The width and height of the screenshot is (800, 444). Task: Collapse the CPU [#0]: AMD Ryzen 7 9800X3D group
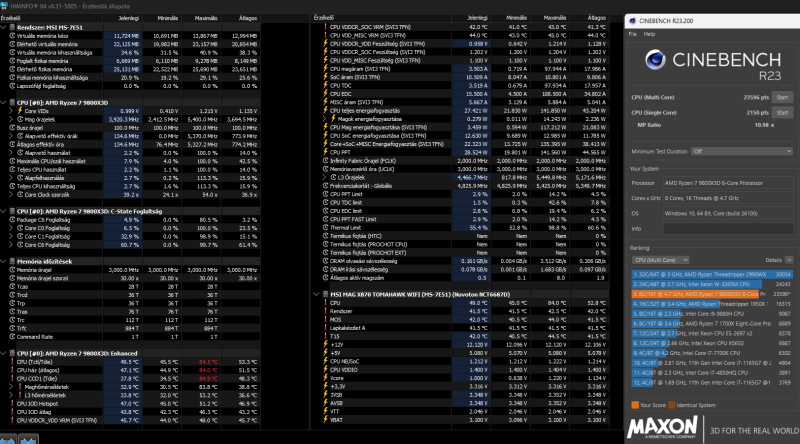pos(4,103)
